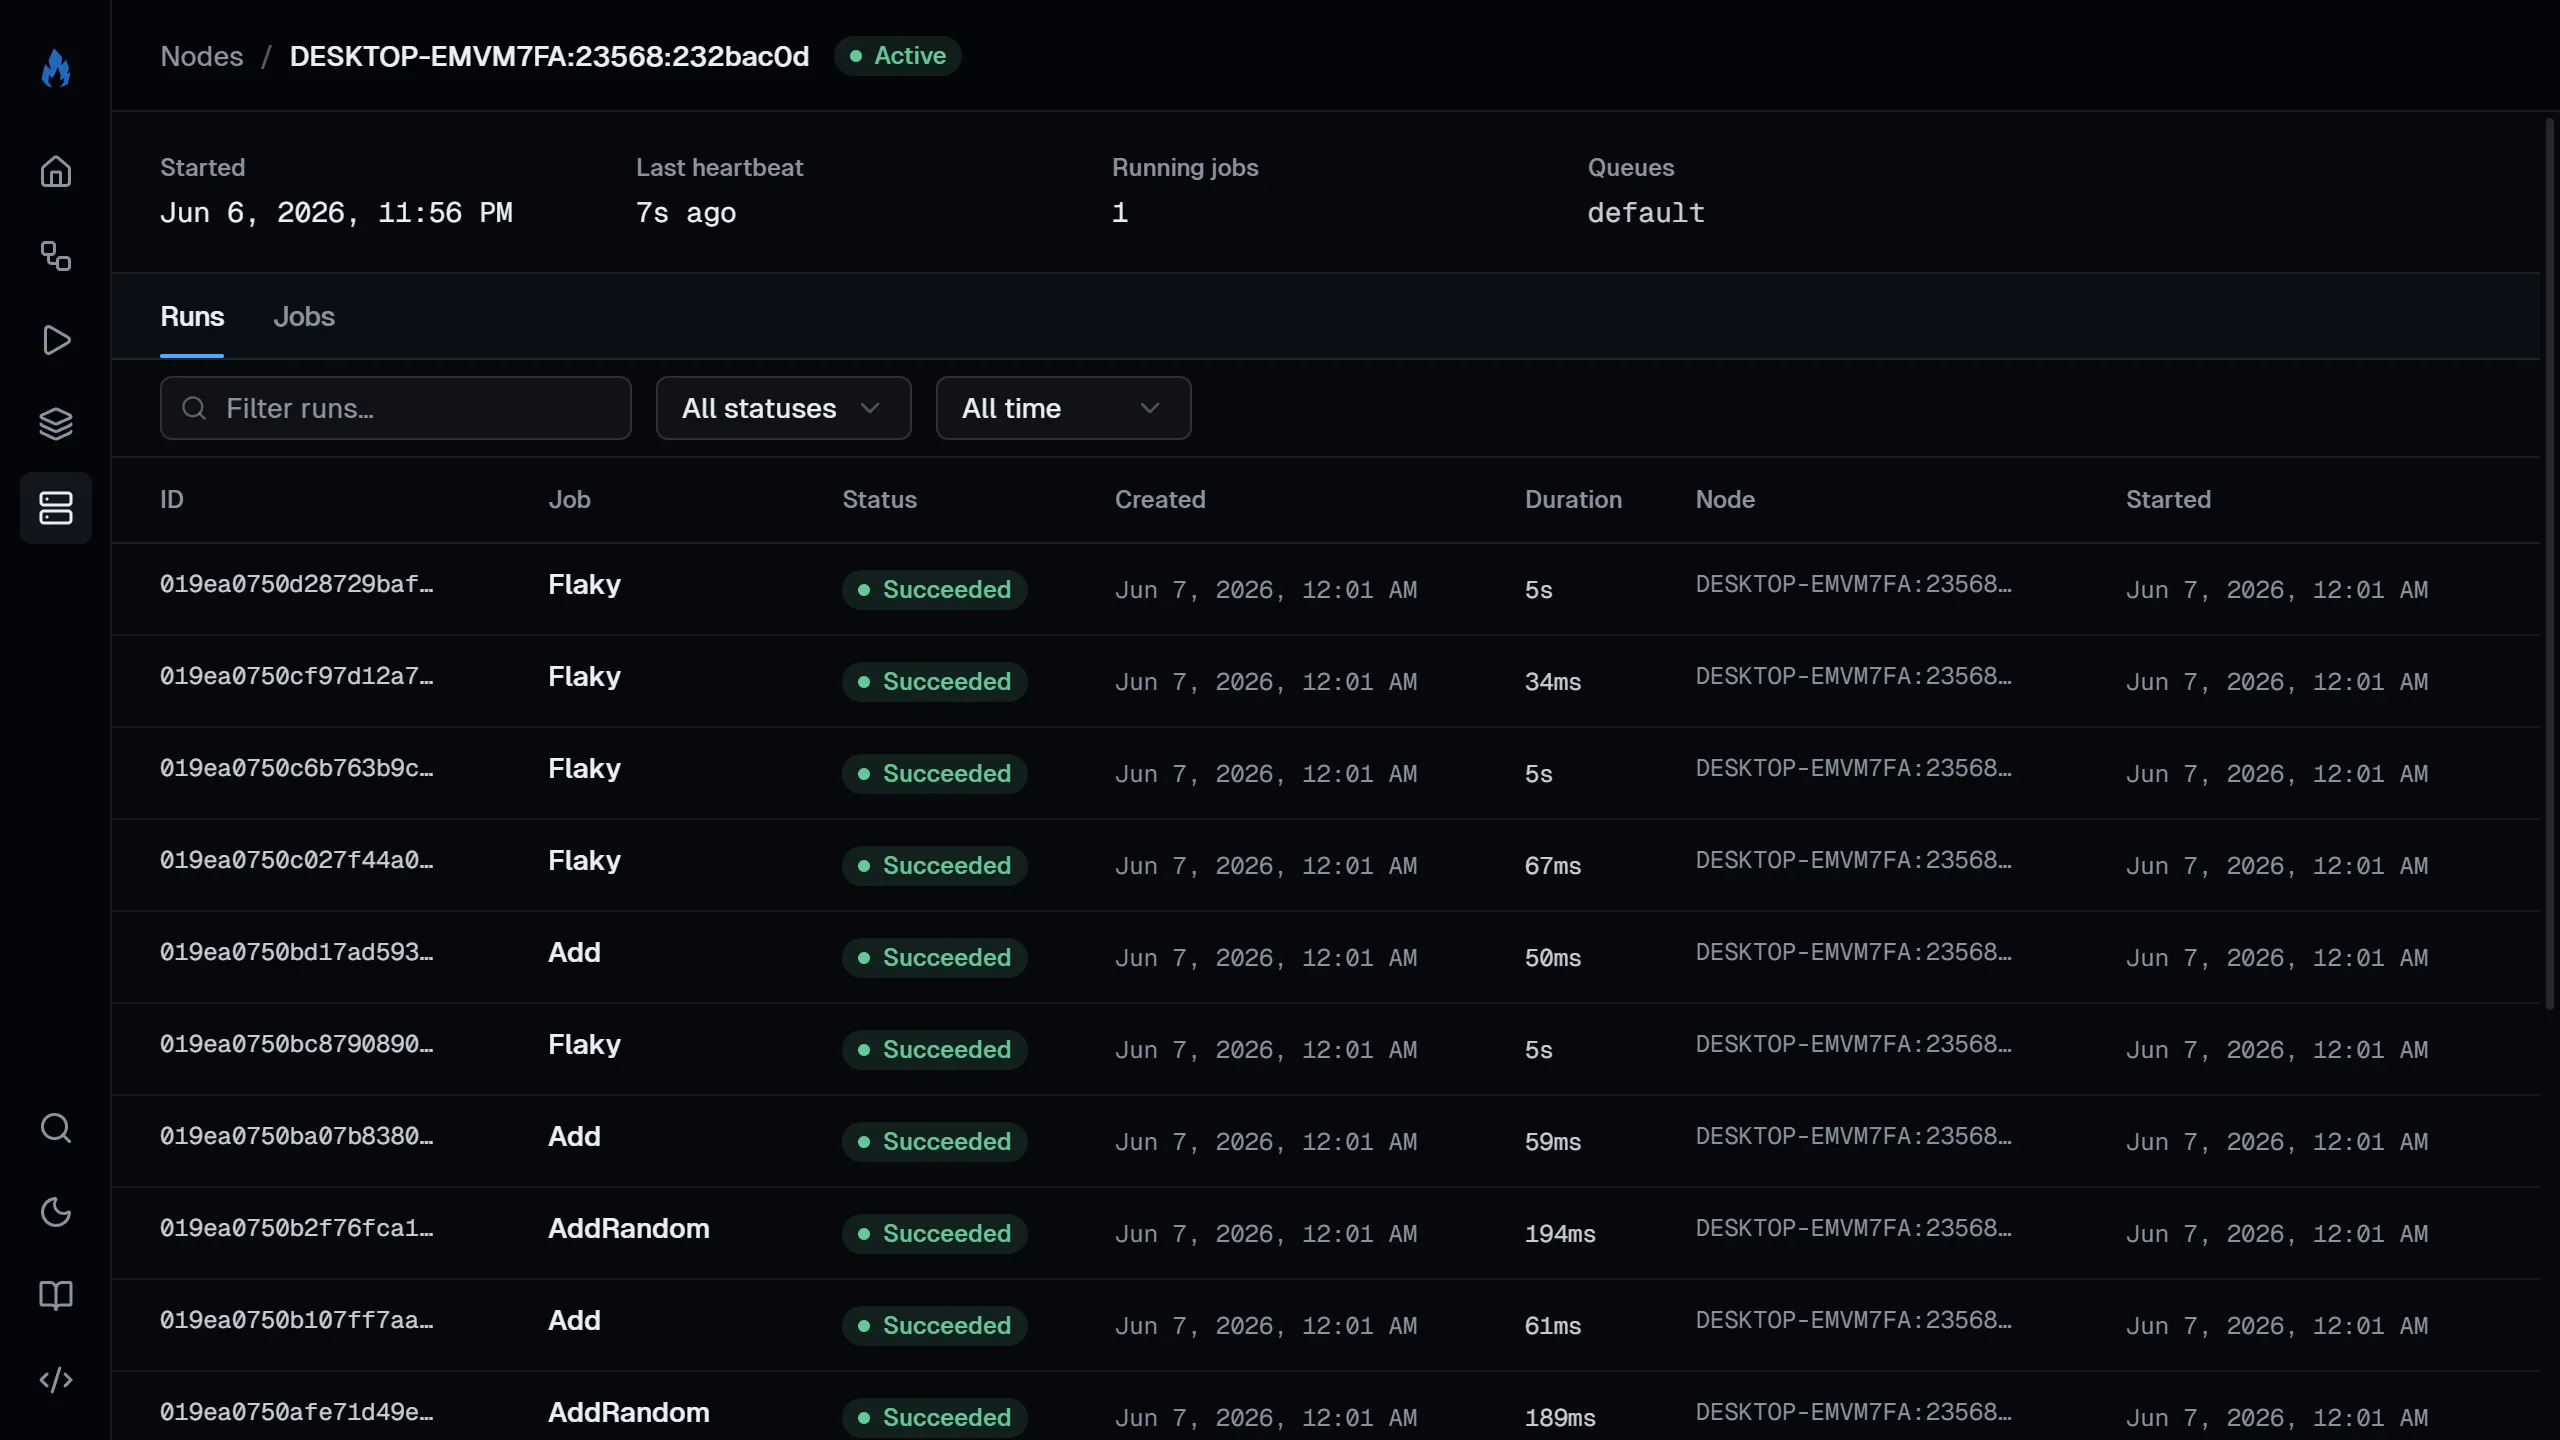Viewport: 2560px width, 1440px height.
Task: Click the flame logo icon
Action: point(56,68)
